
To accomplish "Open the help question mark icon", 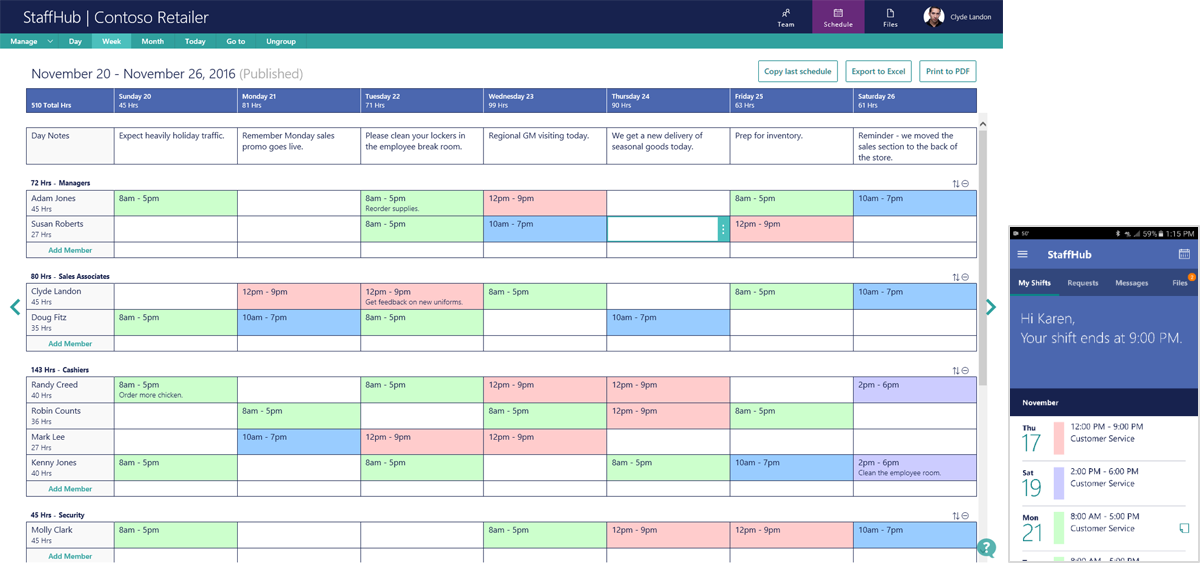I will click(987, 548).
